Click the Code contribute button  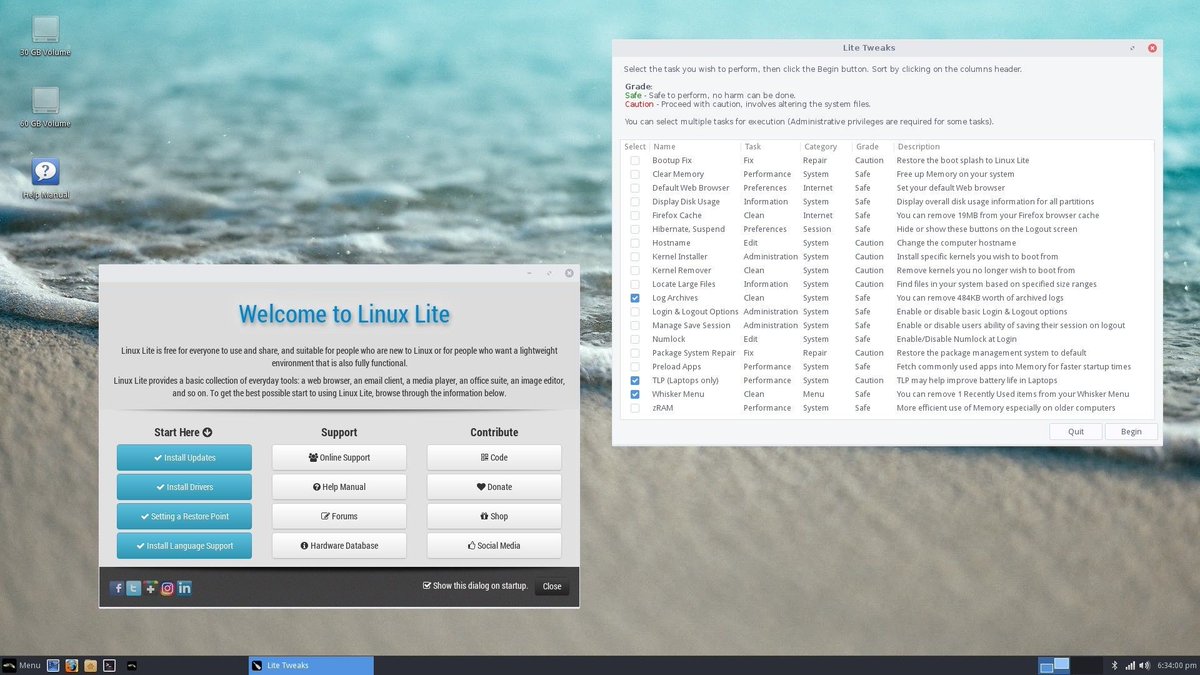(494, 458)
